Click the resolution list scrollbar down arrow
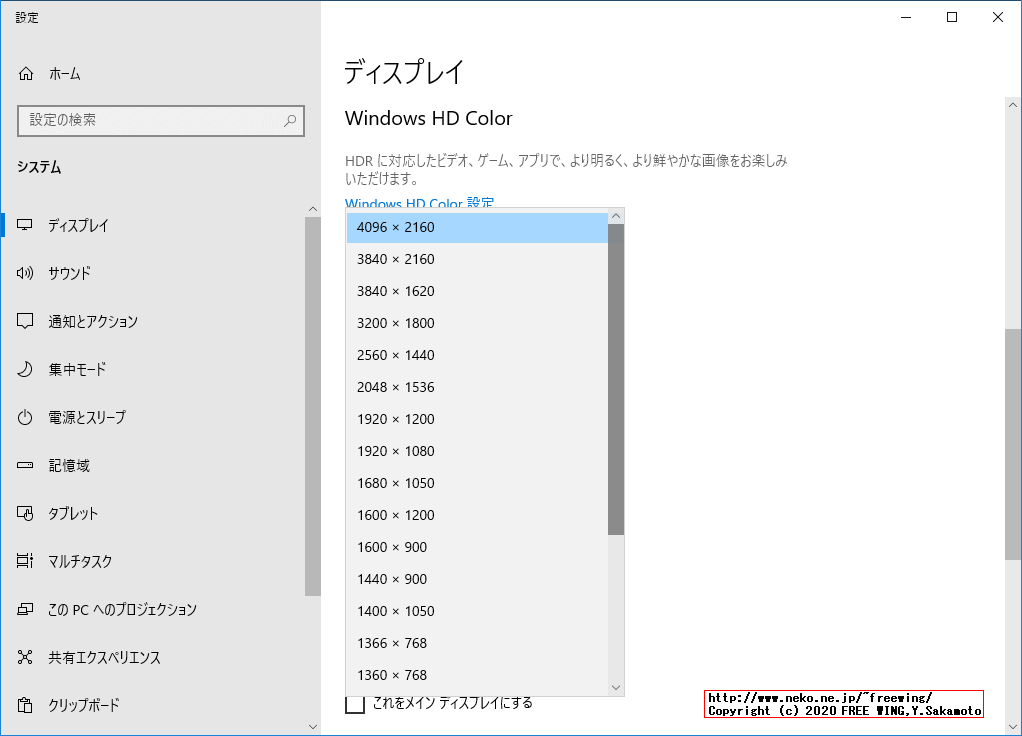Screen dimensions: 1022x736 615,687
